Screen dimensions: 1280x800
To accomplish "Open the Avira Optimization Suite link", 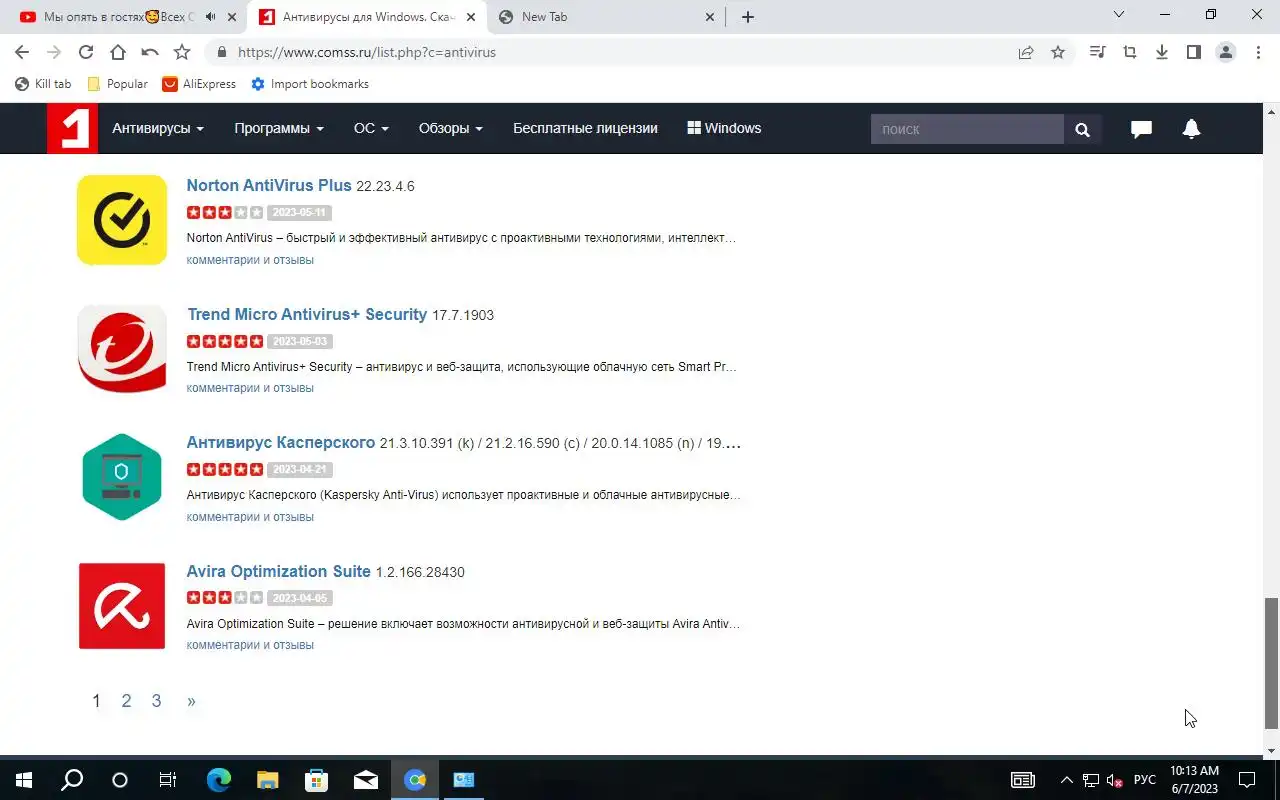I will click(x=278, y=571).
